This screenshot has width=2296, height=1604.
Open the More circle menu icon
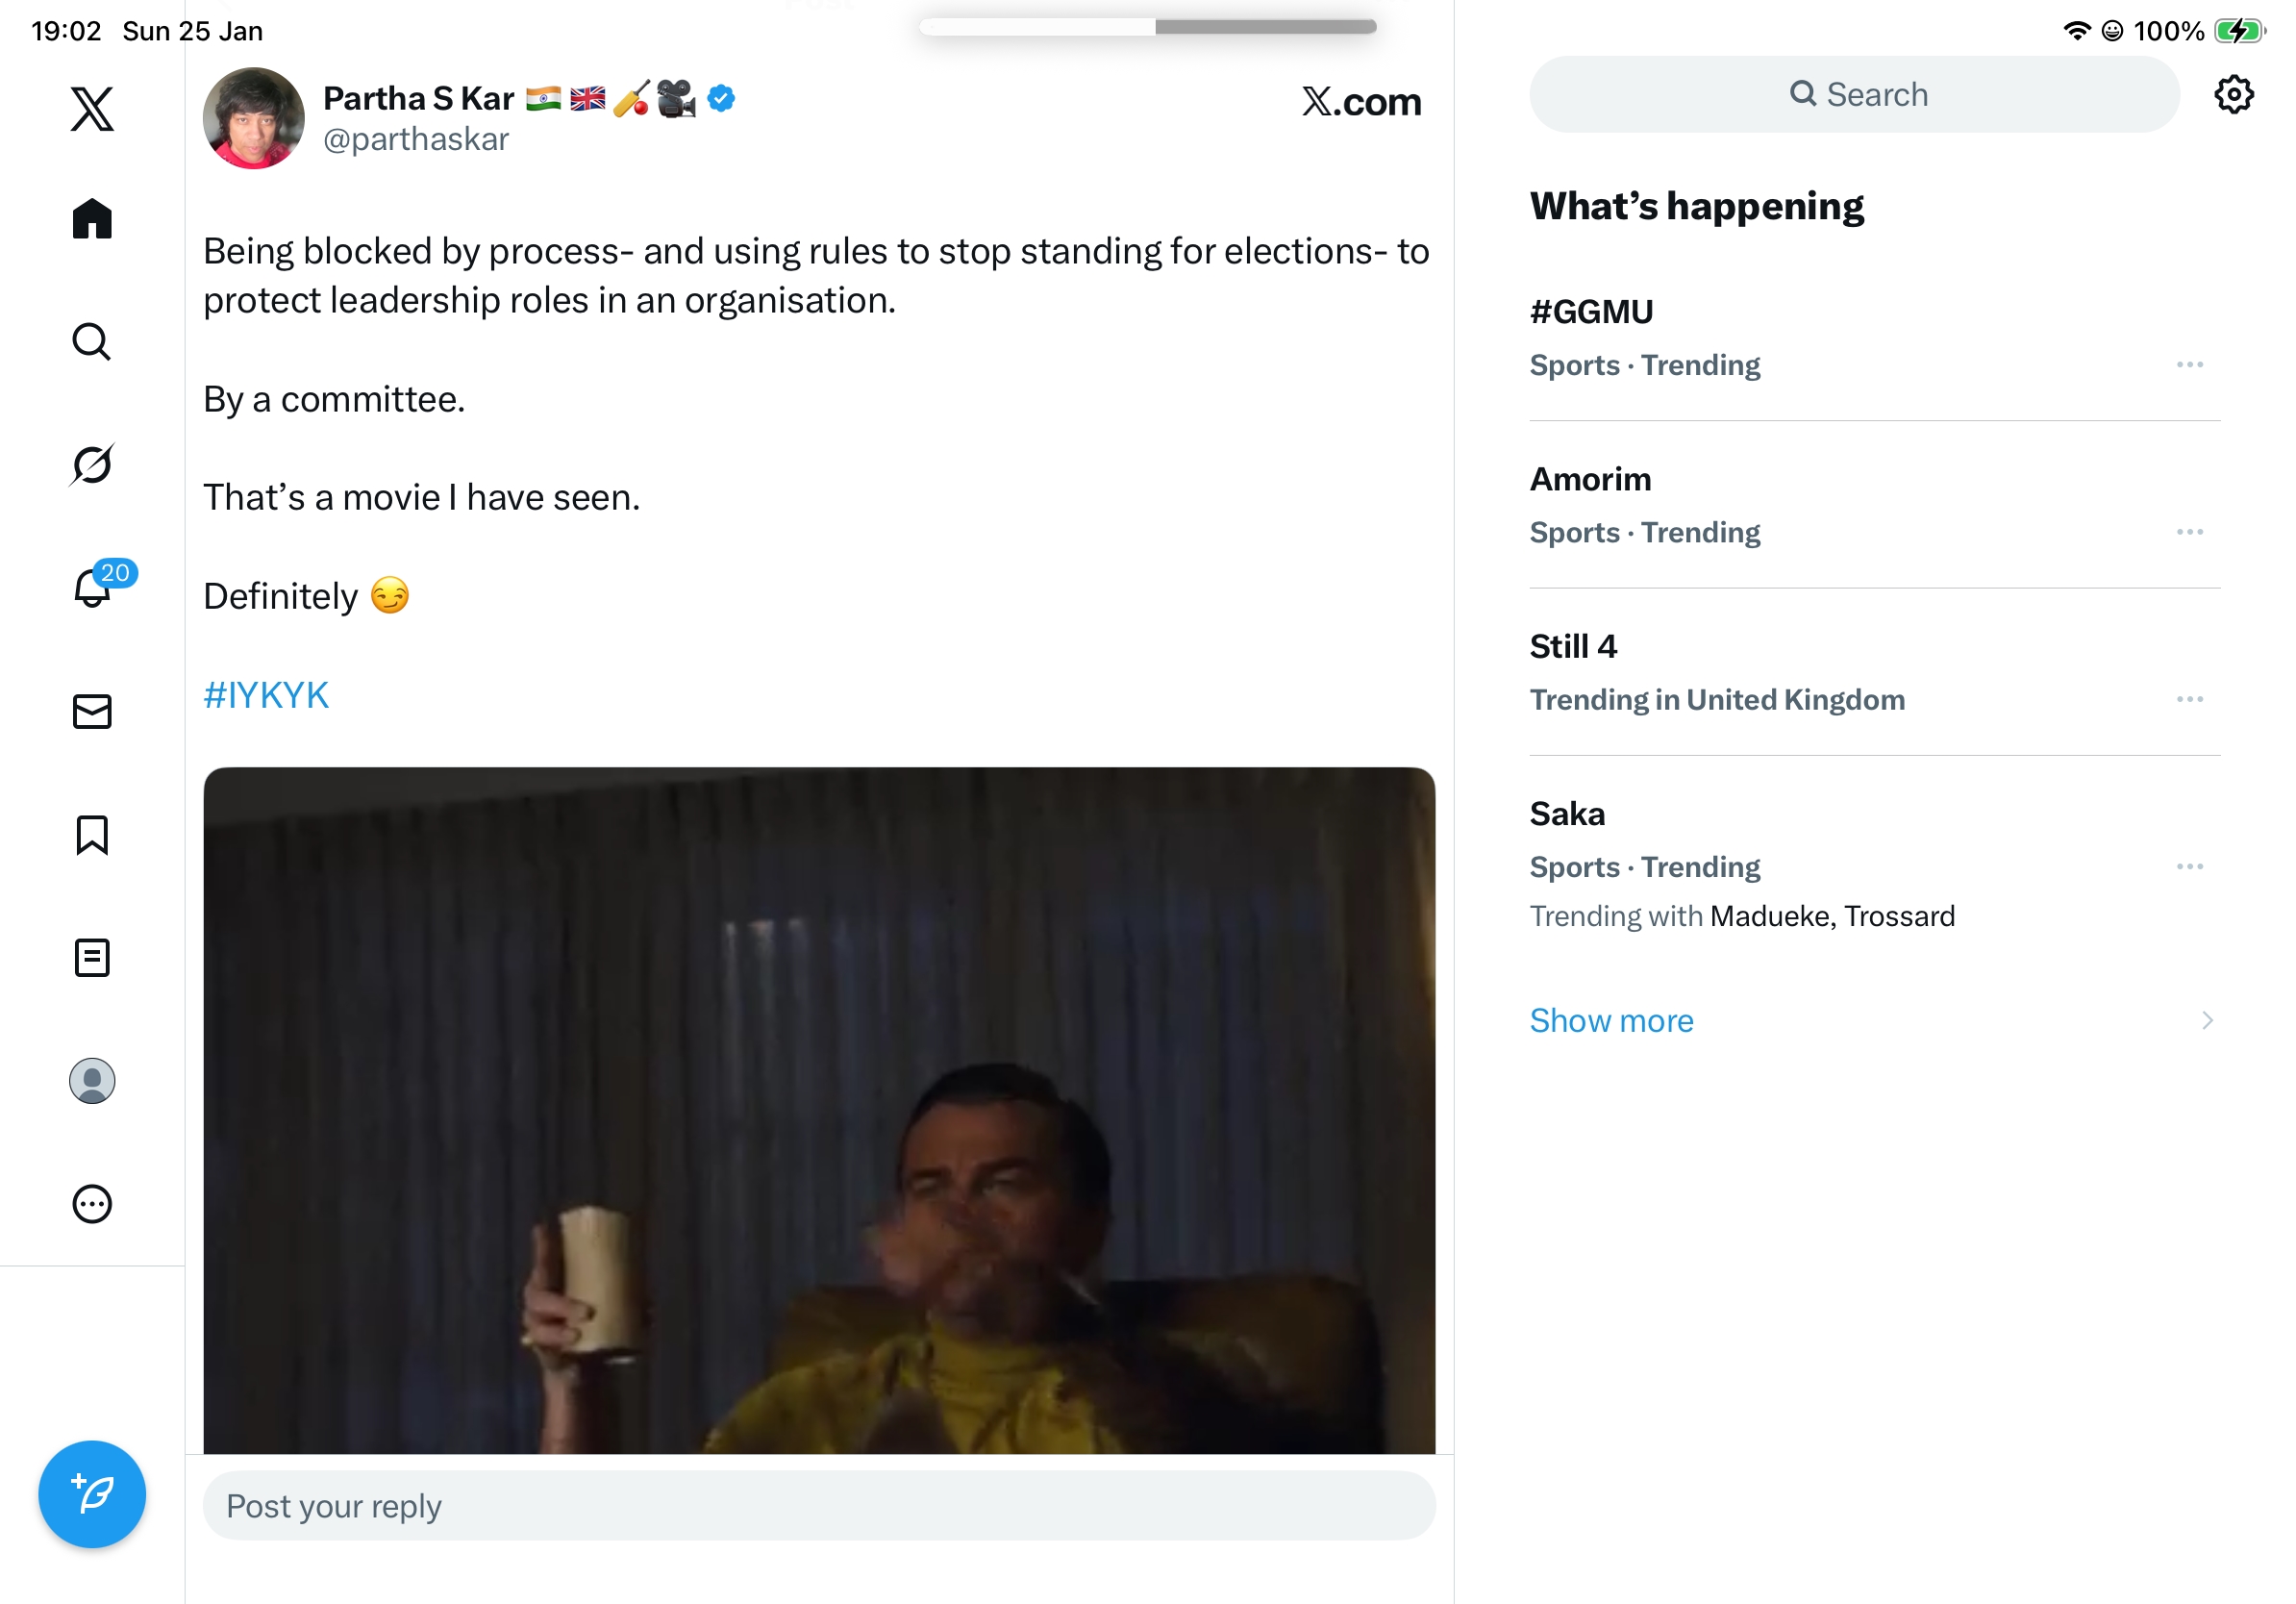pos(92,1203)
